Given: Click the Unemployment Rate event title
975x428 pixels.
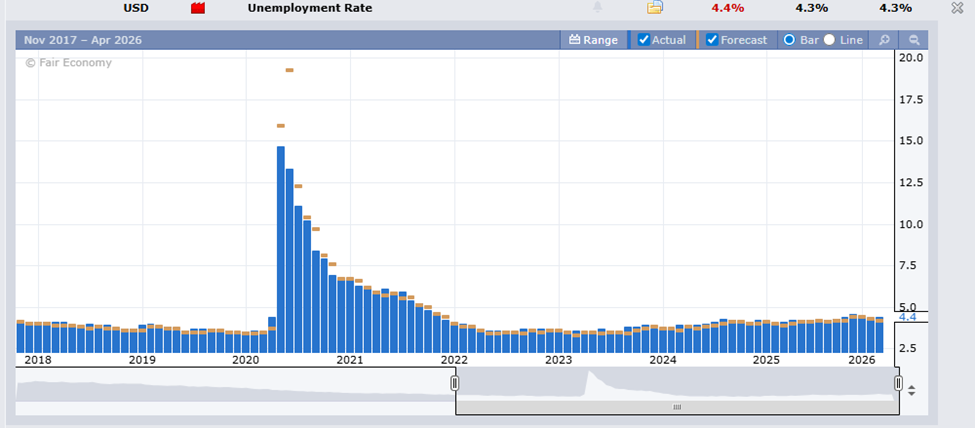Looking at the screenshot, I should tap(310, 8).
